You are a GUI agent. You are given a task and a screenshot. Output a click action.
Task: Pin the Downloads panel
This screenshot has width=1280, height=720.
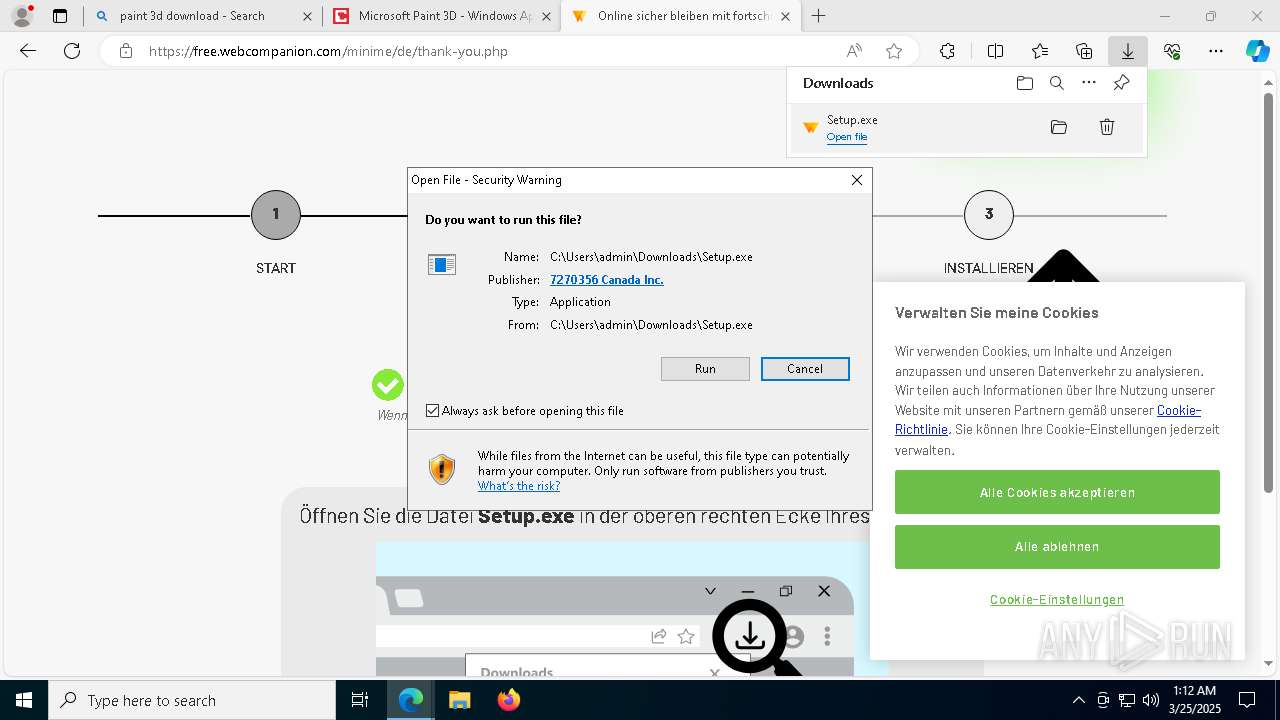(x=1121, y=83)
